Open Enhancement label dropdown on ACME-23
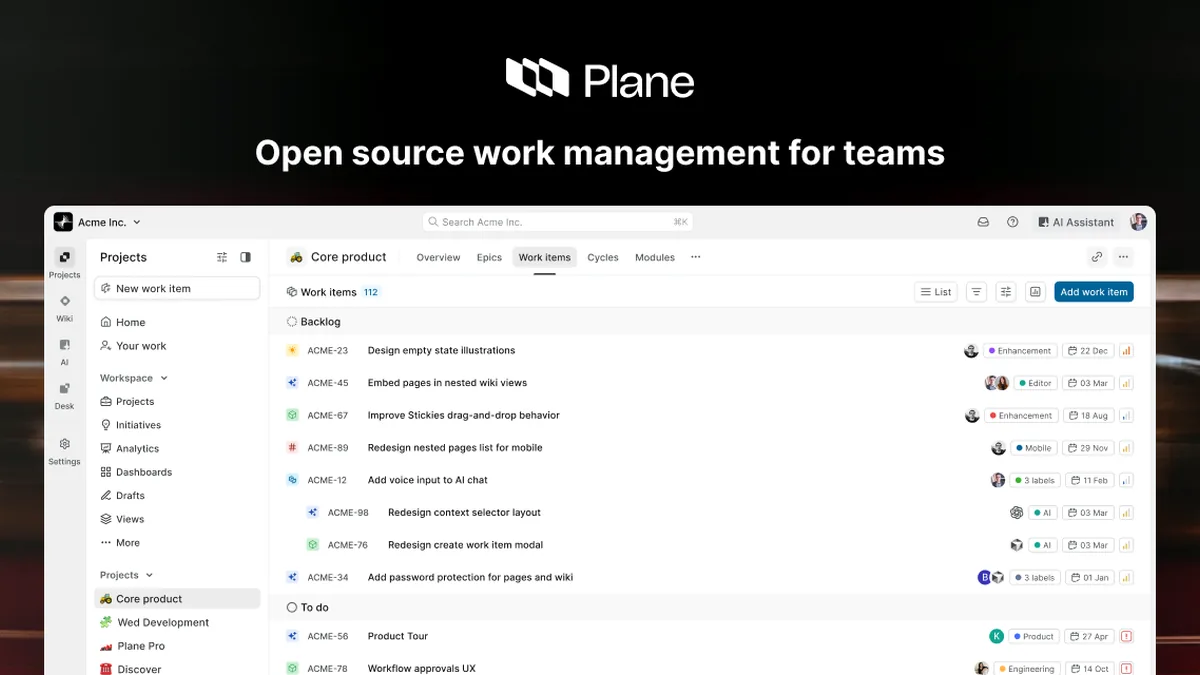The height and width of the screenshot is (675, 1200). (1020, 351)
